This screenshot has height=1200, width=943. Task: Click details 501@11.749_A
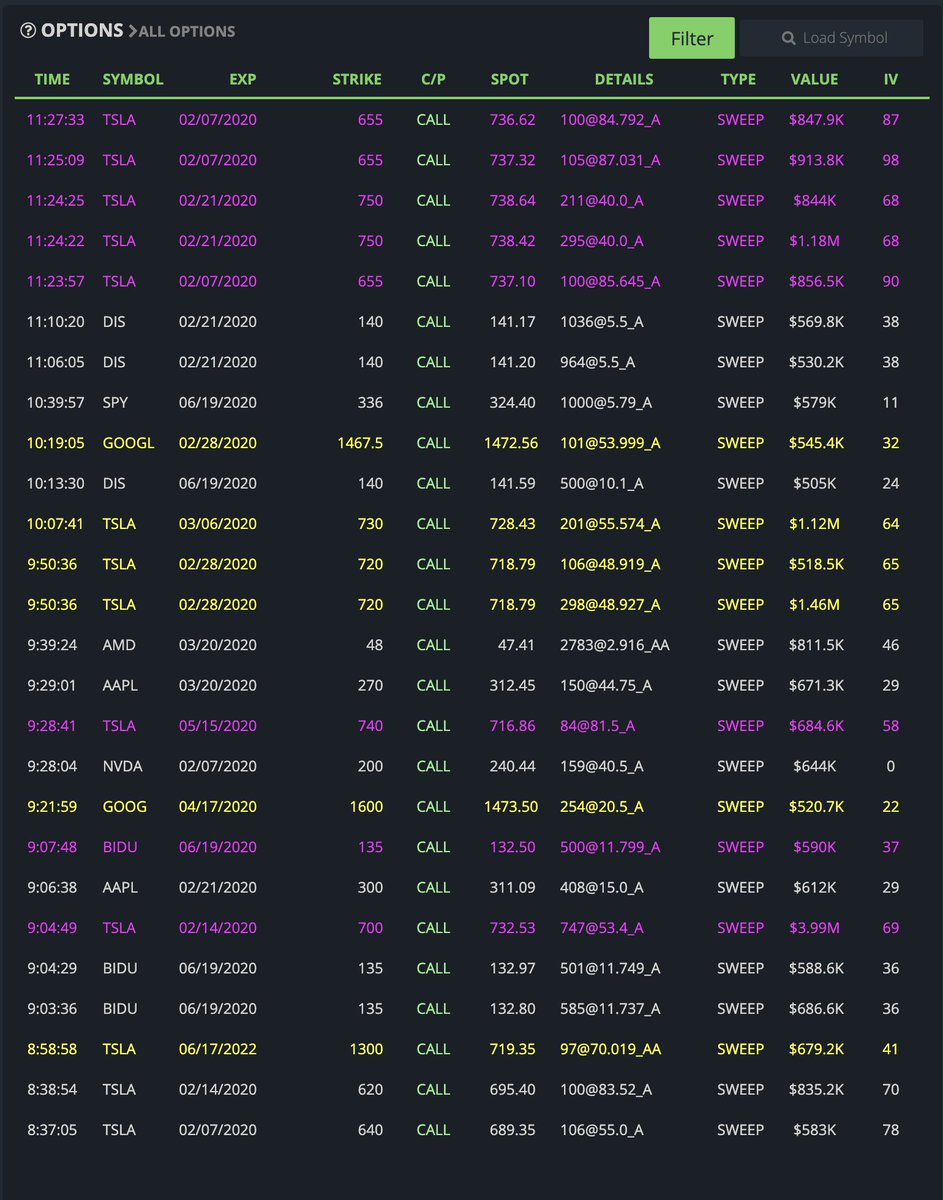610,969
